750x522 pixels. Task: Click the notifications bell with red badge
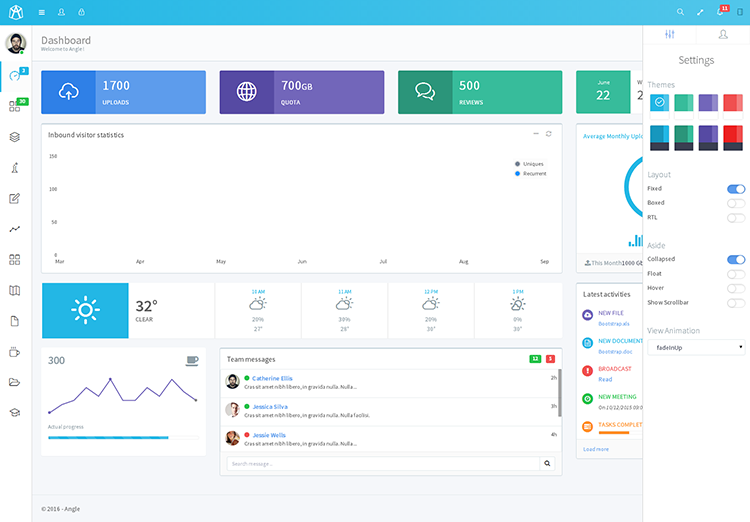(x=721, y=11)
